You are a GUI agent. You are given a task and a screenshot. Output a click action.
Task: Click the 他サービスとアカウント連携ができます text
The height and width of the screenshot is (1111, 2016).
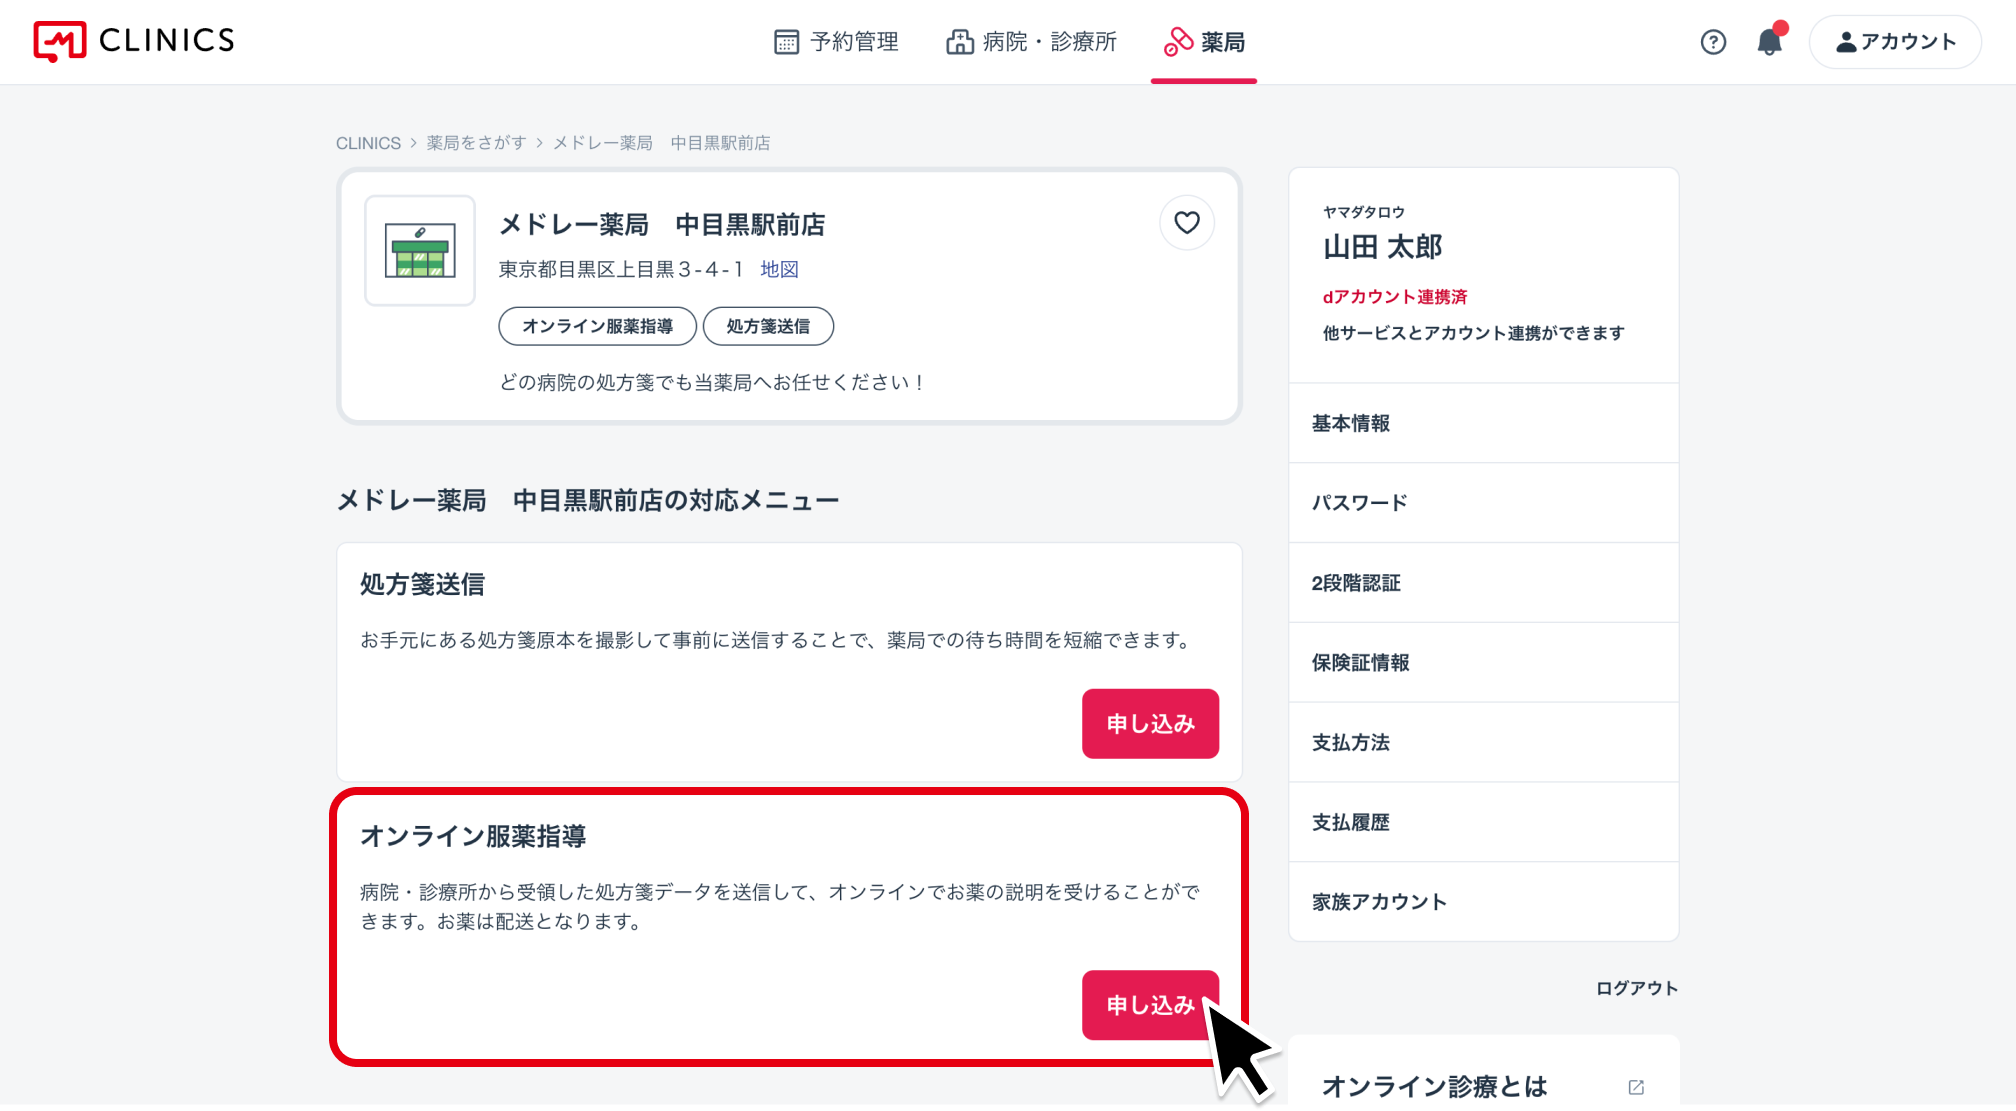click(x=1473, y=333)
